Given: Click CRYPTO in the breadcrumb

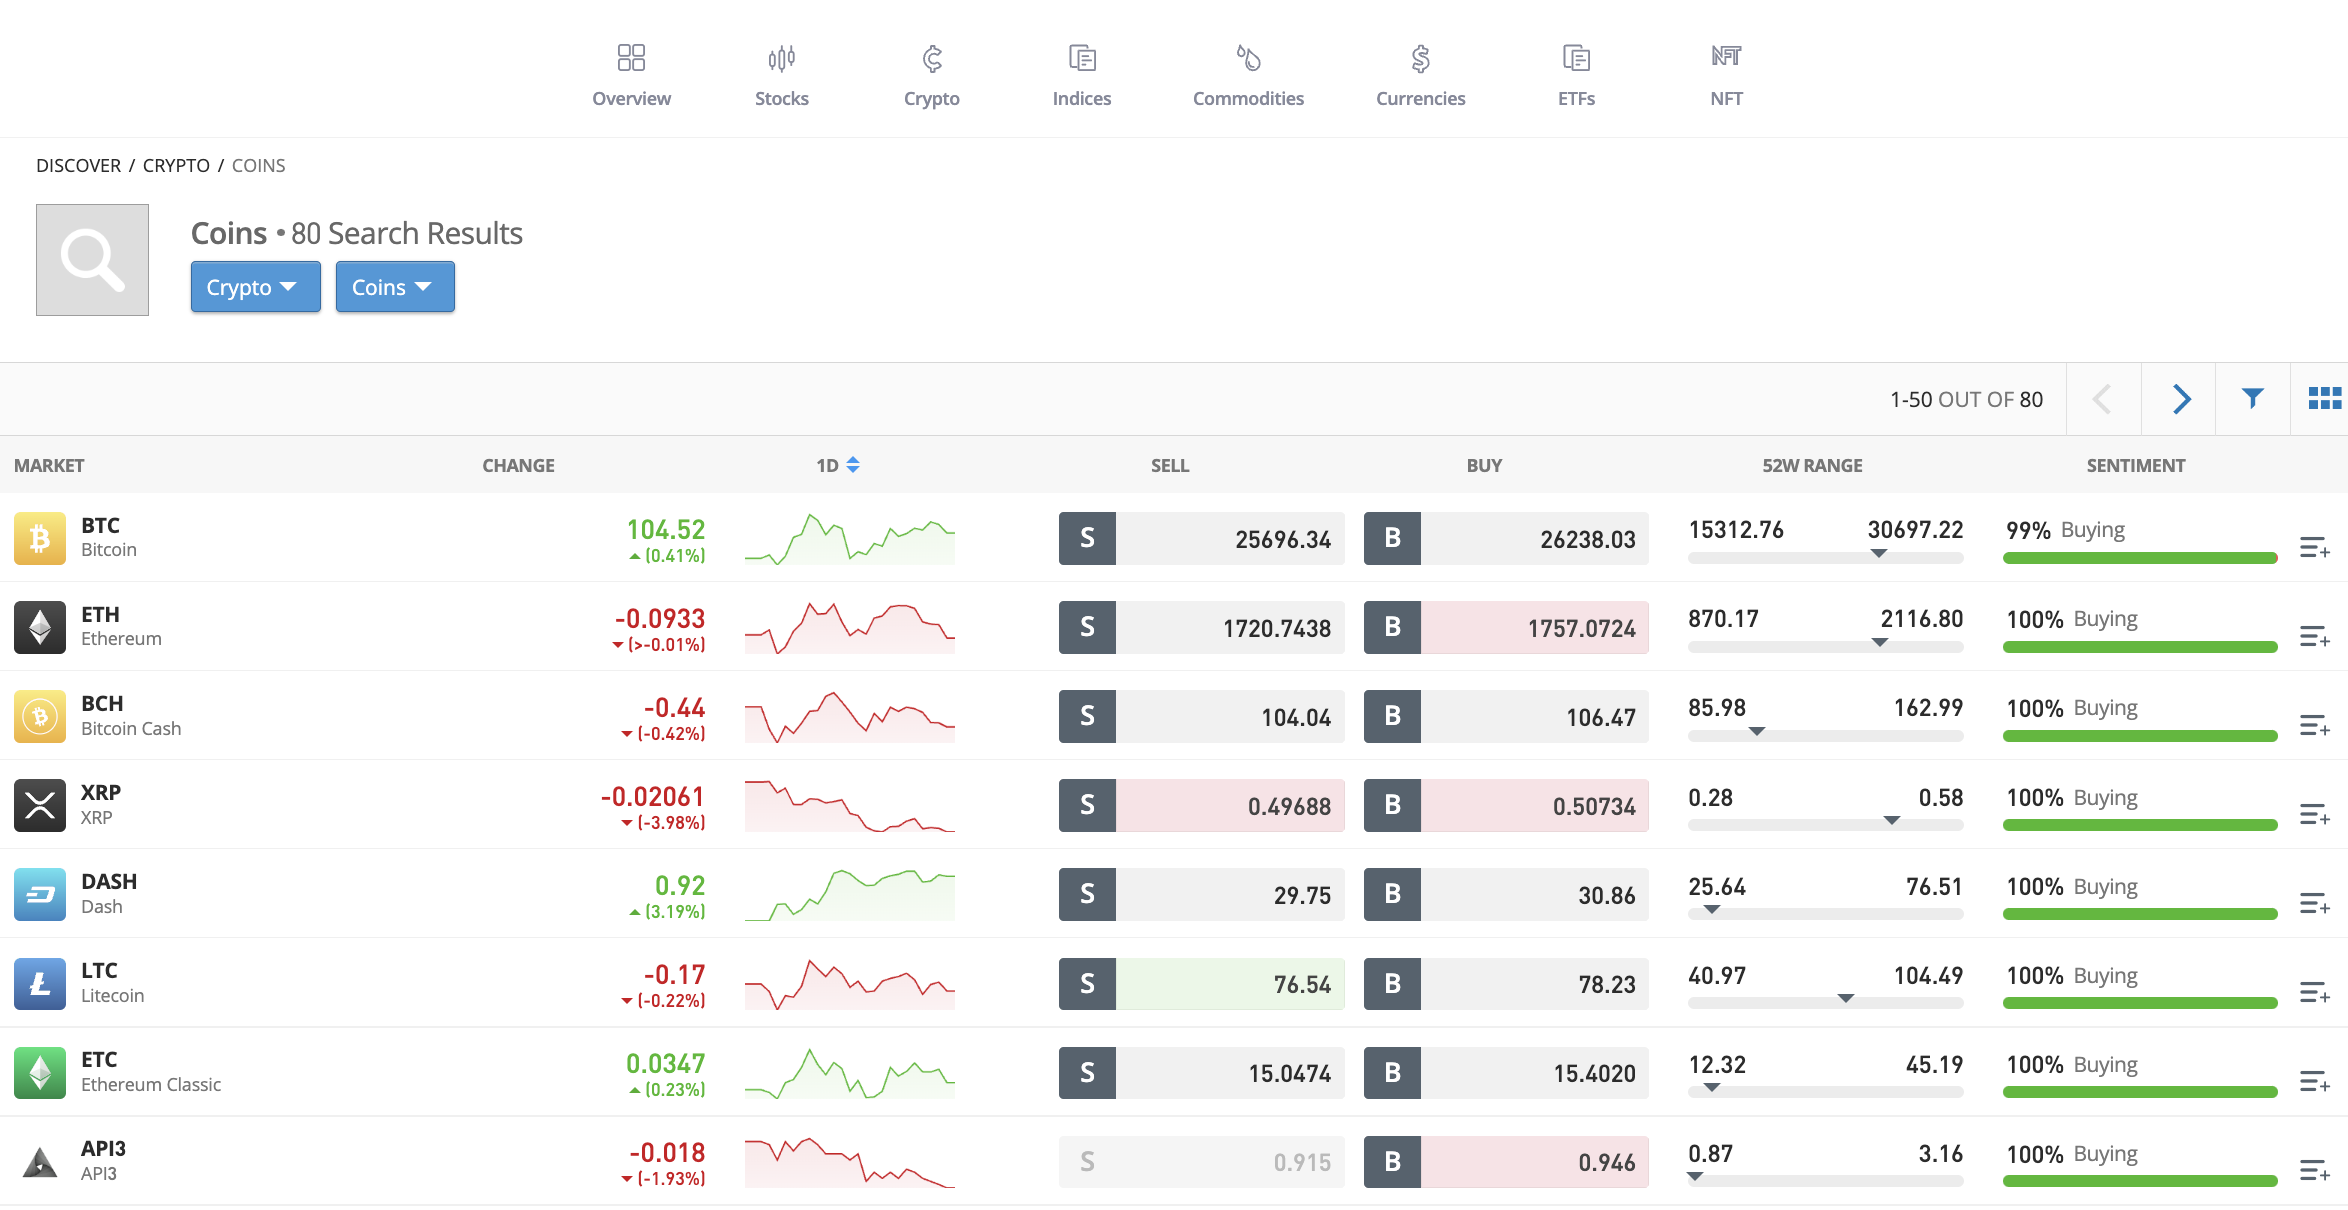Looking at the screenshot, I should point(176,165).
